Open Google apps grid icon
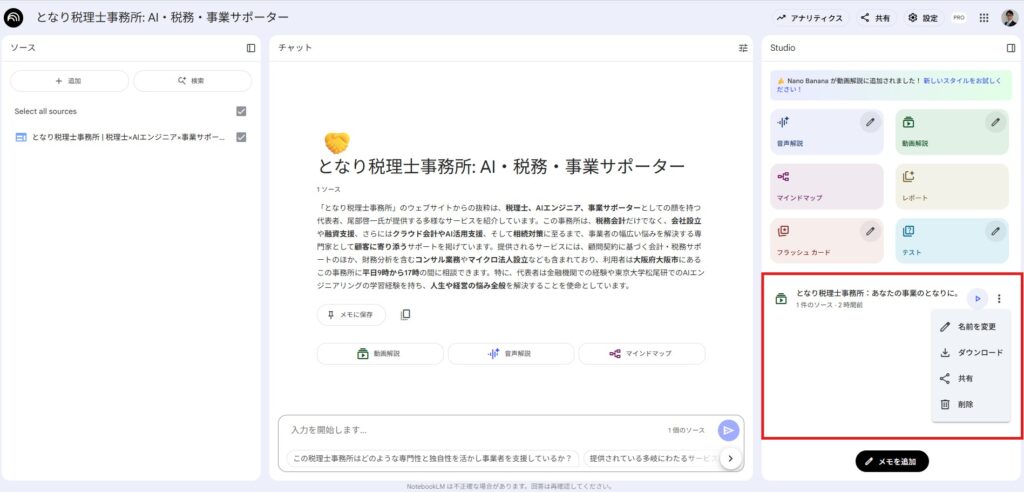 [984, 18]
